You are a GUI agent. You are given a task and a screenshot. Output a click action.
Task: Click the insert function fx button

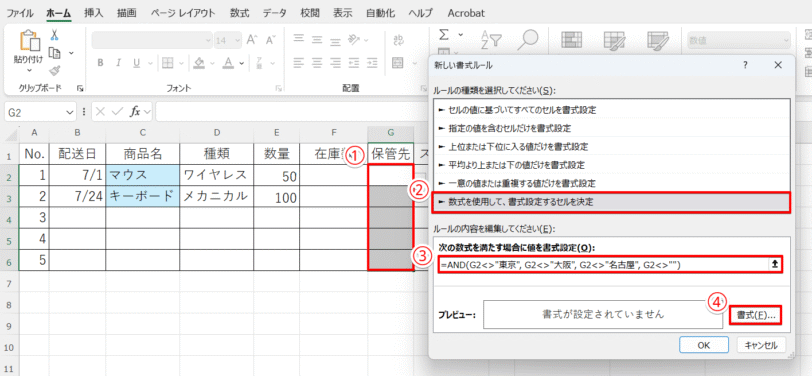(x=136, y=112)
